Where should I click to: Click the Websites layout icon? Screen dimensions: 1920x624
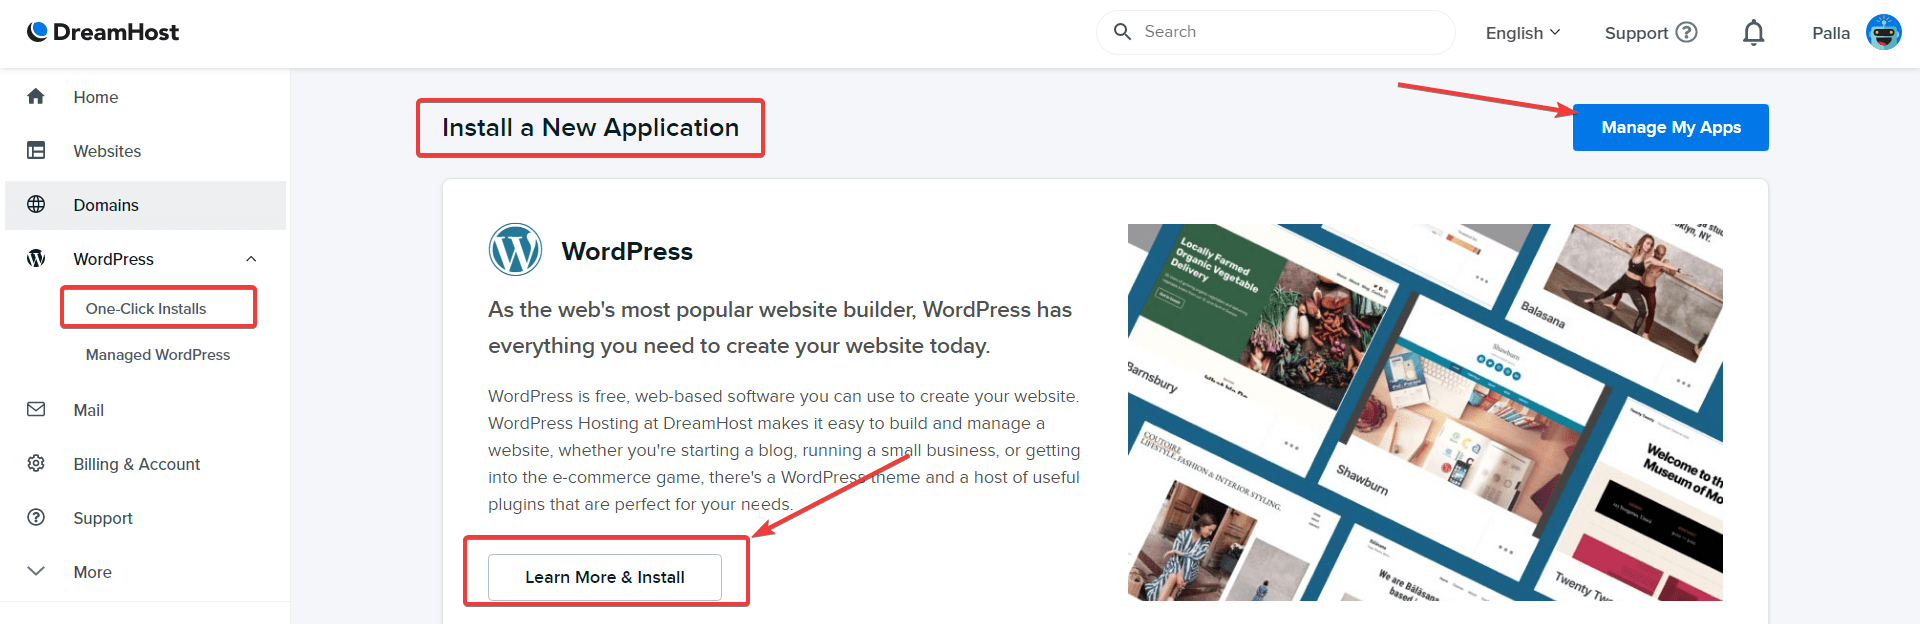point(36,150)
